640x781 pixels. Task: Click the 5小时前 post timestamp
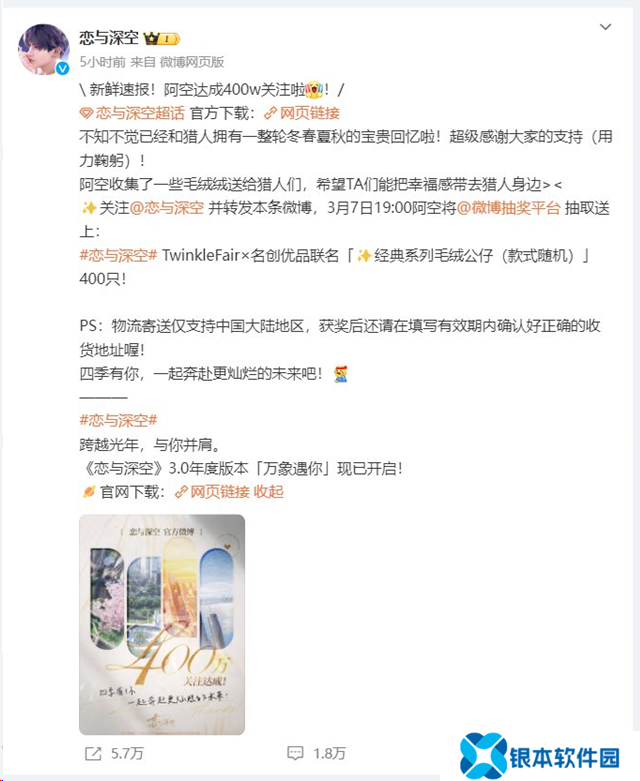[103, 62]
